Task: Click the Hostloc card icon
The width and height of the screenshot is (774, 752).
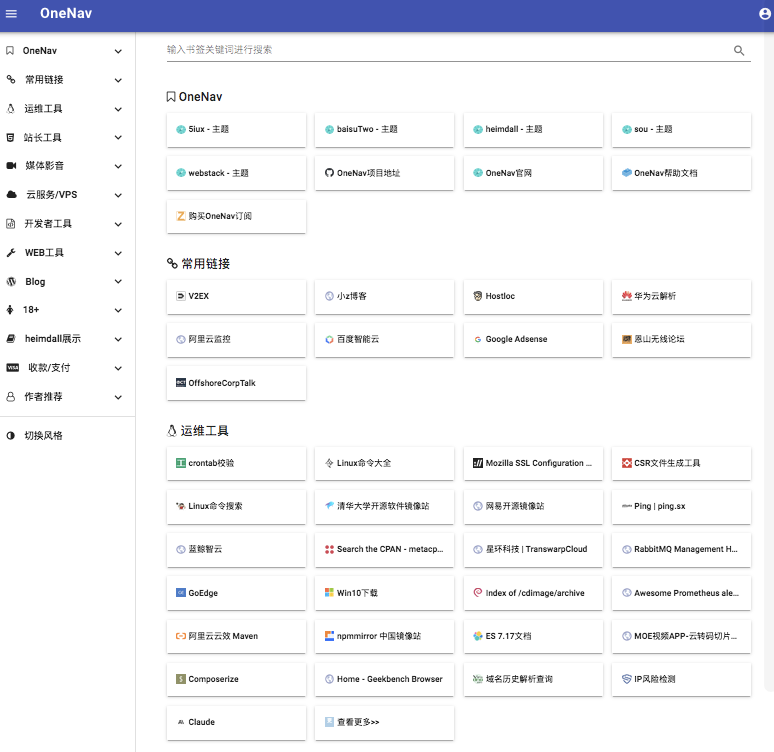Action: tap(477, 296)
